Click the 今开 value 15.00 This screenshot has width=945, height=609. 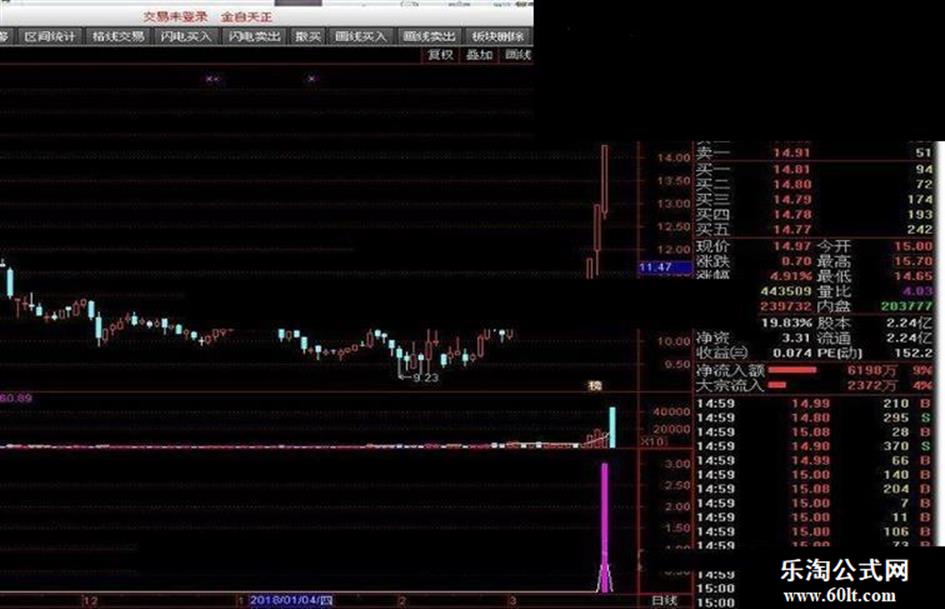pyautogui.click(x=914, y=246)
